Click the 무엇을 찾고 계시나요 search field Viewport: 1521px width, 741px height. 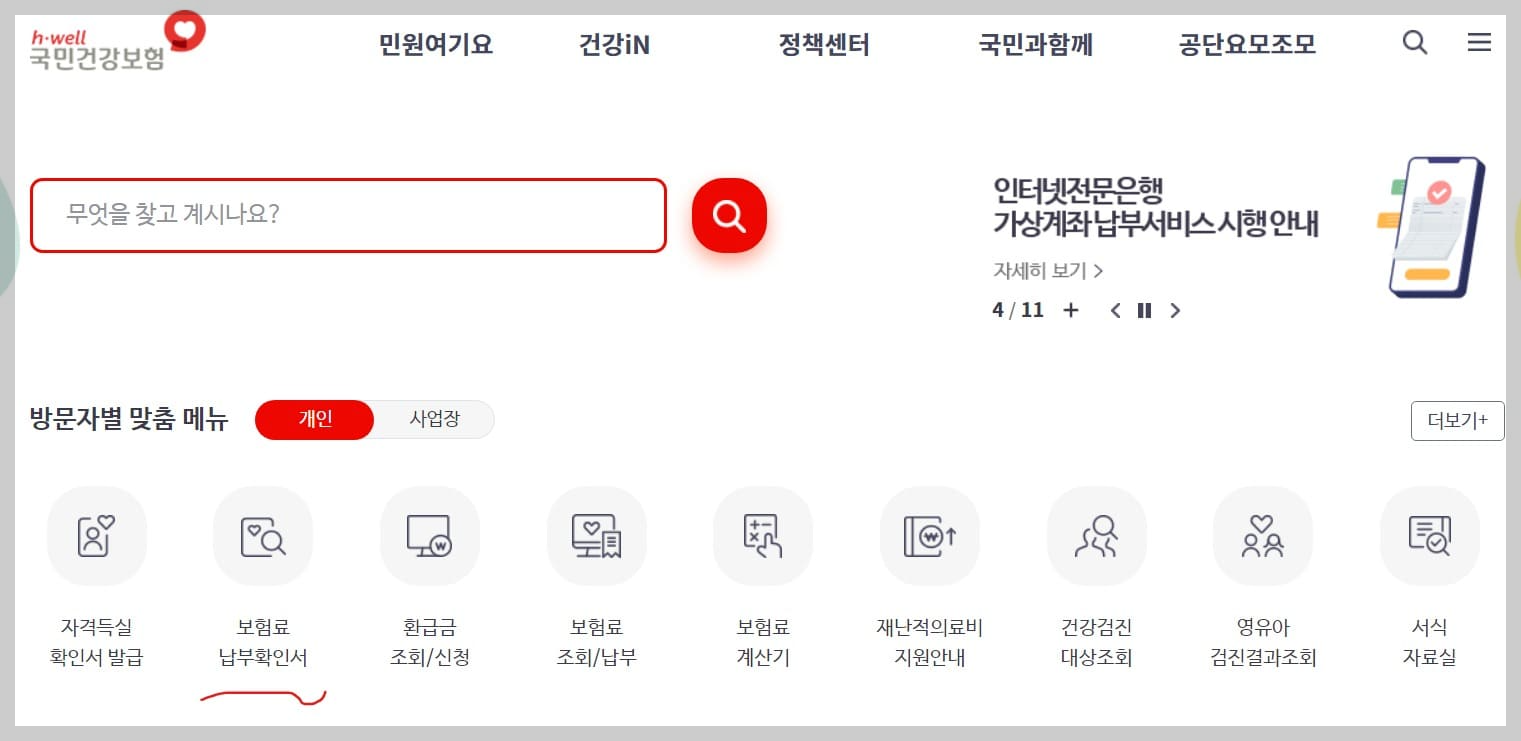pyautogui.click(x=348, y=215)
